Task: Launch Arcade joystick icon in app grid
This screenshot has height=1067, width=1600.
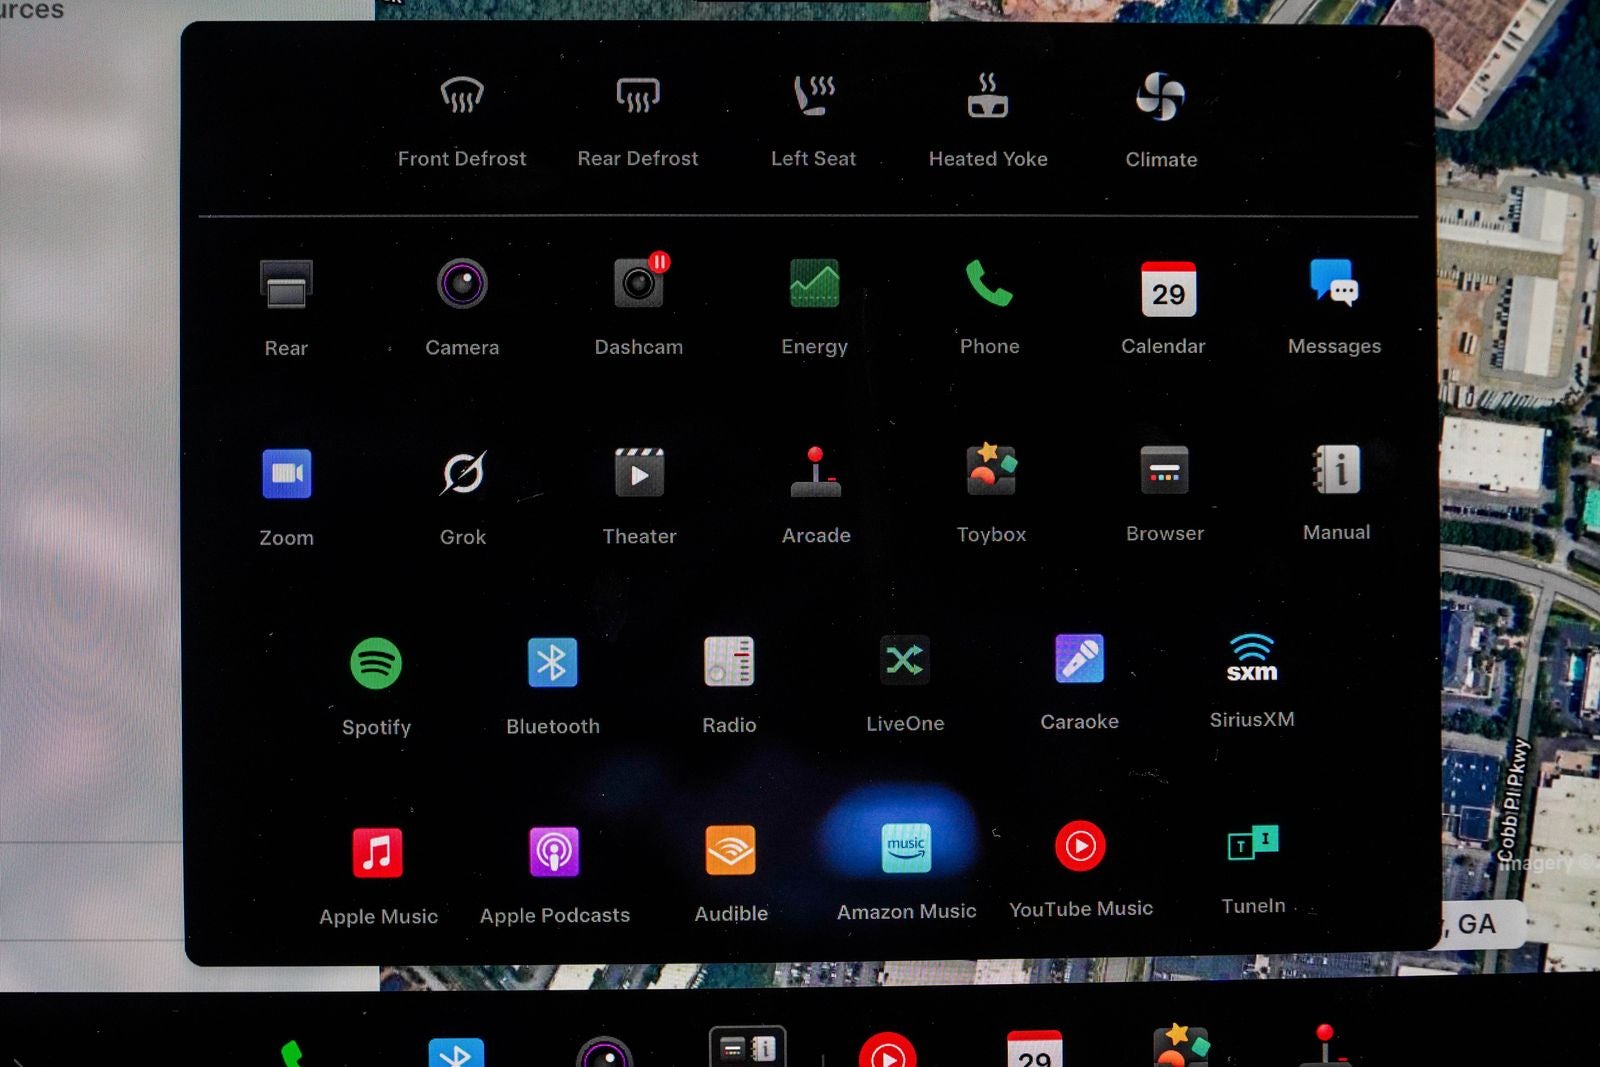Action: [816, 472]
